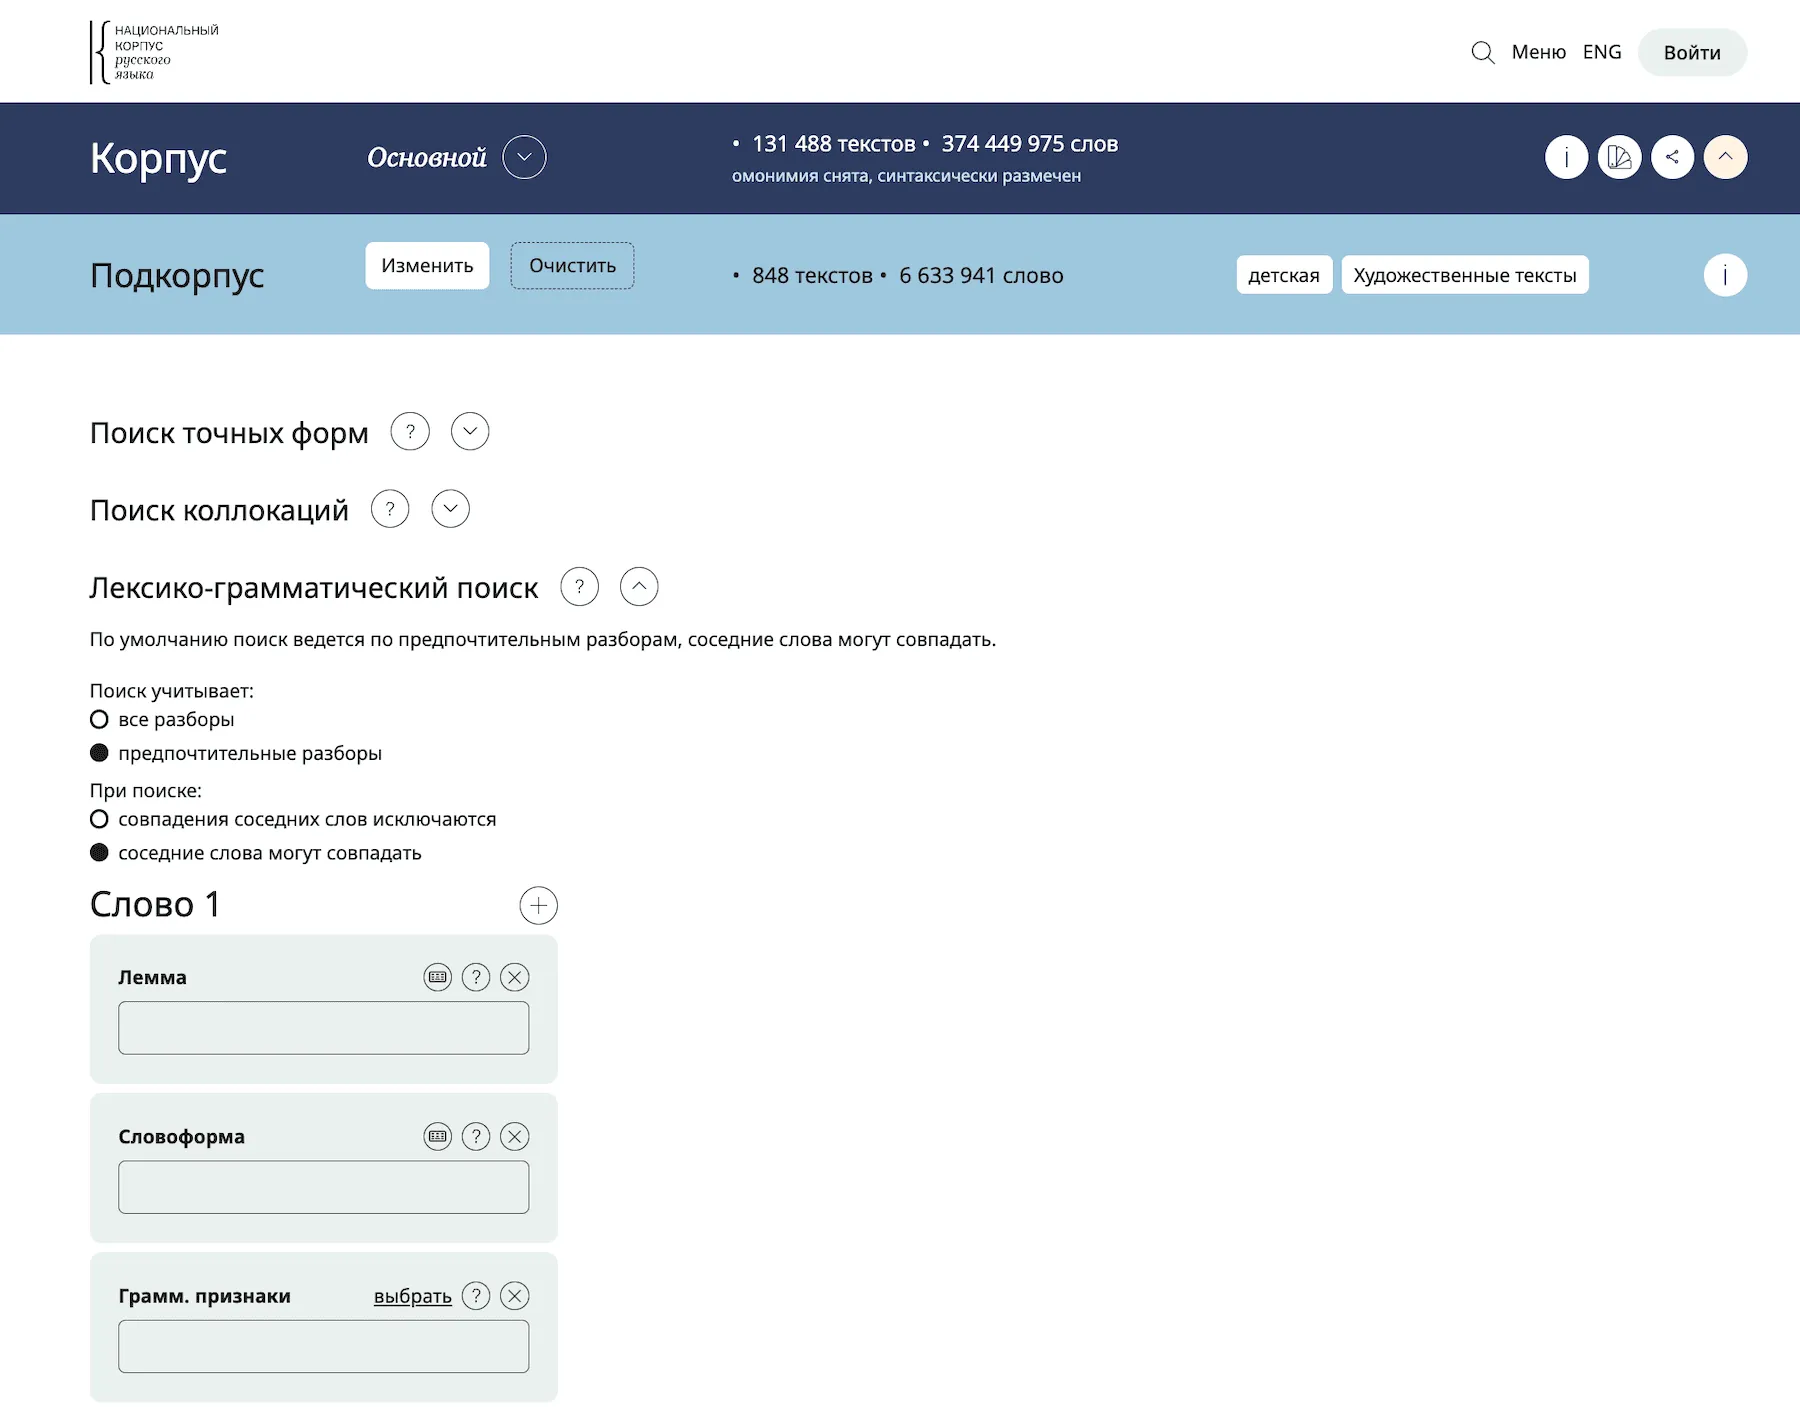Click the детская subcorpus tag
Image resolution: width=1800 pixels, height=1407 pixels.
point(1284,275)
